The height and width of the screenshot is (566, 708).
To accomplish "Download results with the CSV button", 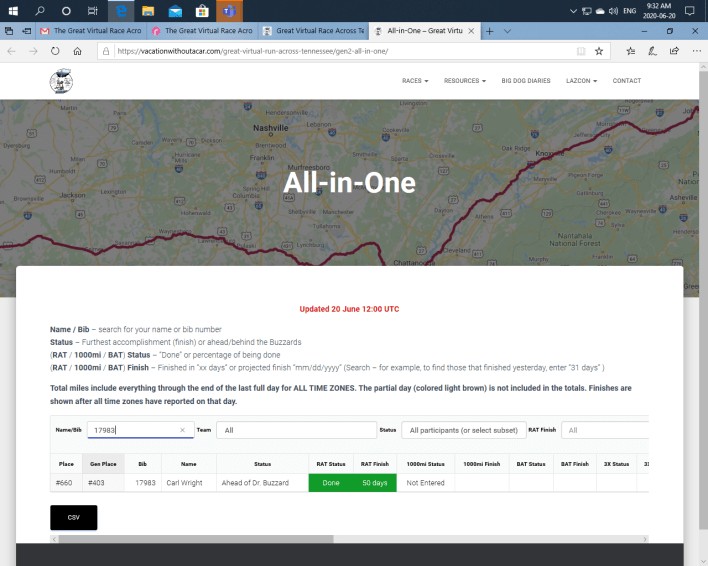I will click(73, 517).
